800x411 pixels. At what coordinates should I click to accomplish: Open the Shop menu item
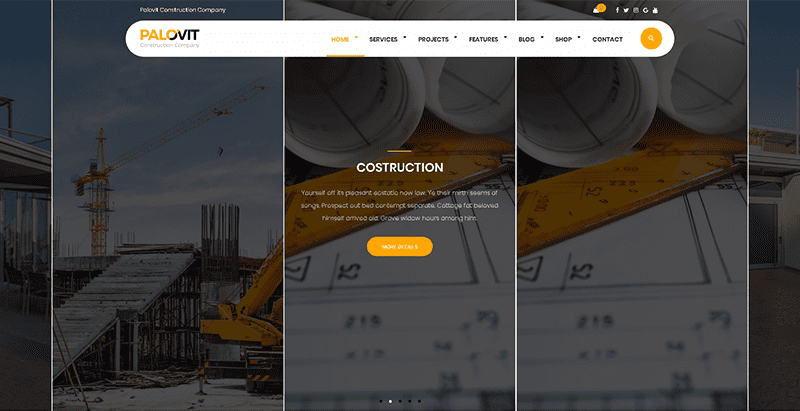click(563, 39)
